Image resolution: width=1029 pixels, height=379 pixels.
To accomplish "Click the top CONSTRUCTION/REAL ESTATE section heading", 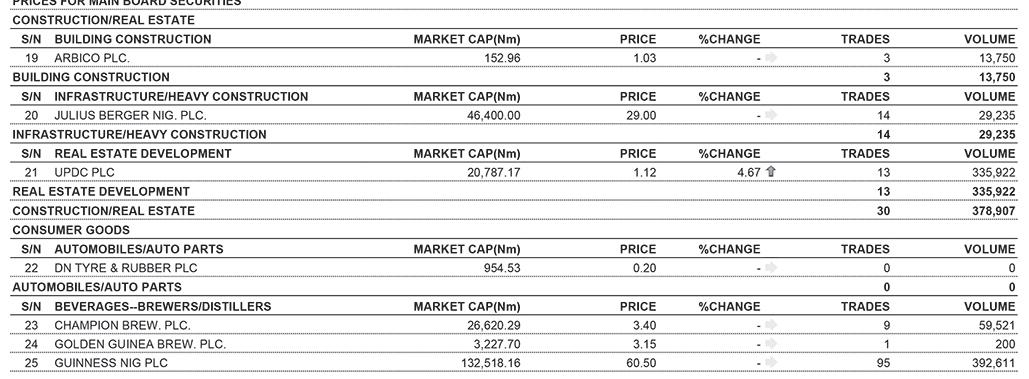I will click(x=104, y=20).
